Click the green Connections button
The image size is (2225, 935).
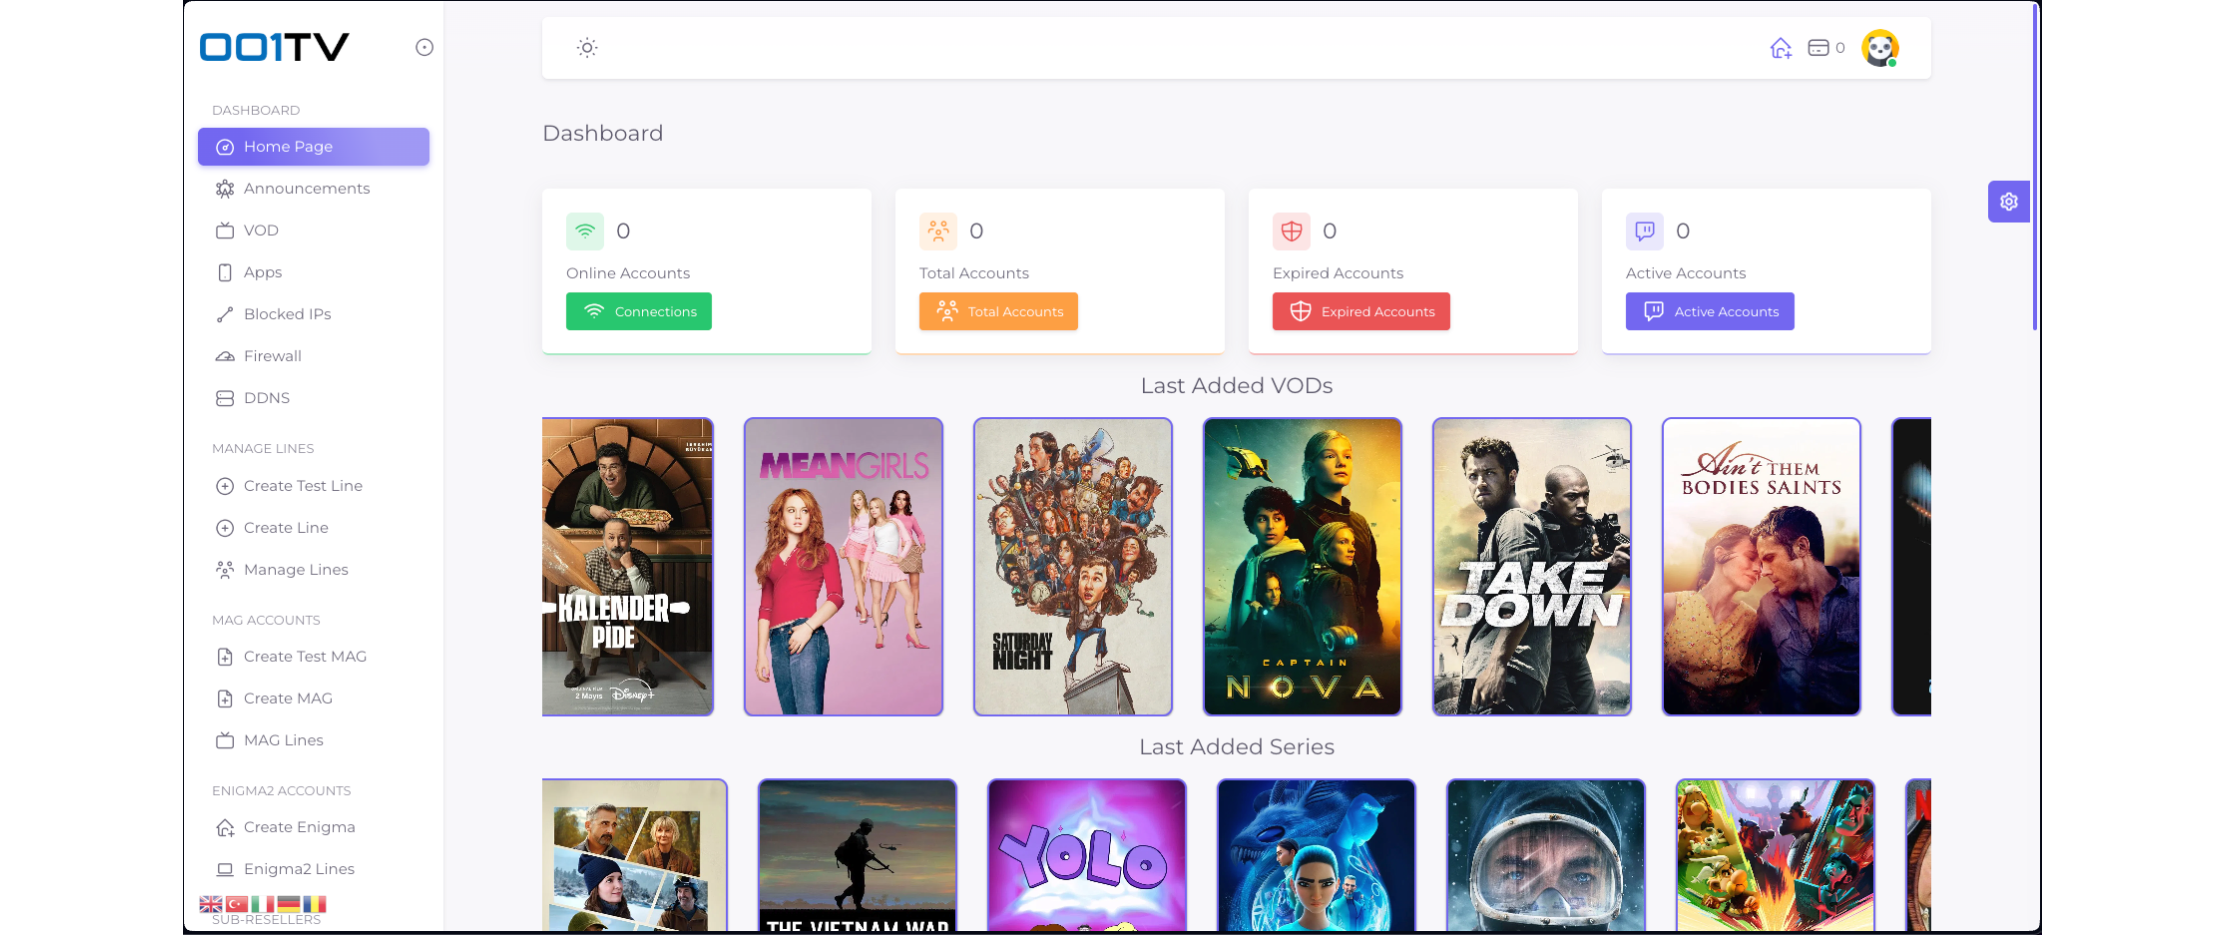pos(639,312)
